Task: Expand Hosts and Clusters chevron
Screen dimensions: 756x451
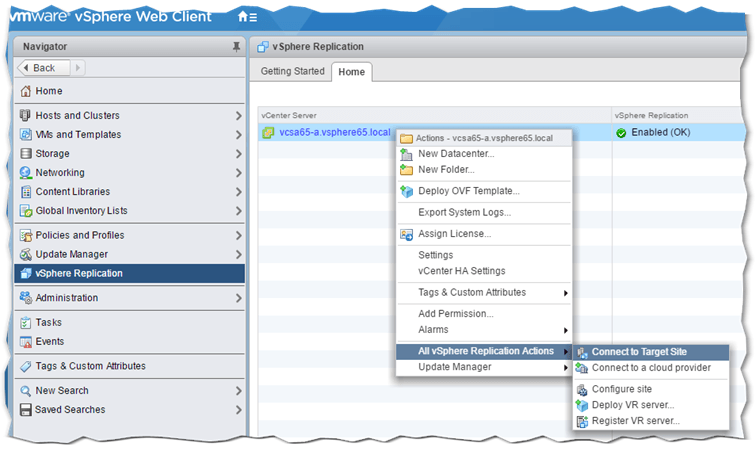Action: point(238,116)
